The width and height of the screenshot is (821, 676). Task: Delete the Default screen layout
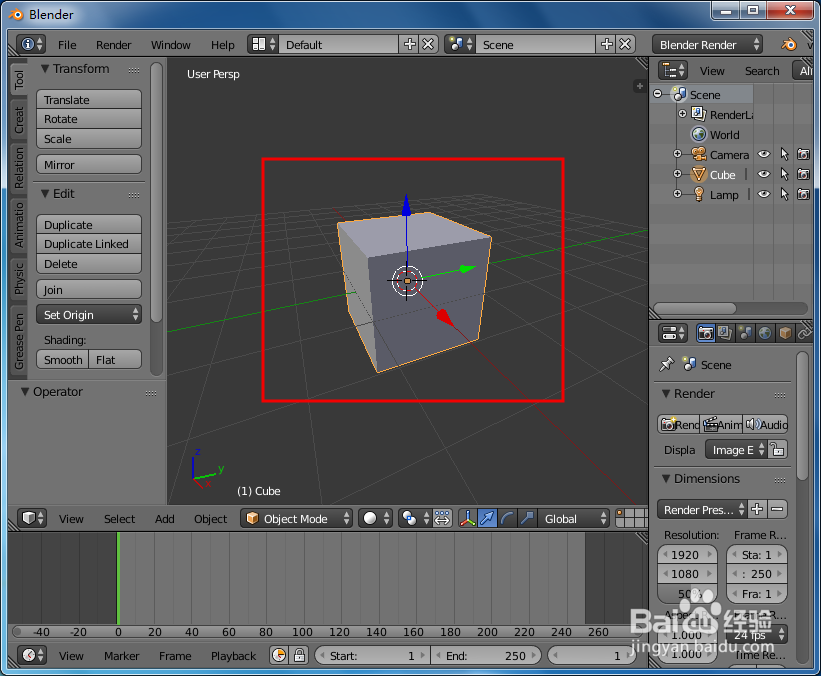(428, 45)
